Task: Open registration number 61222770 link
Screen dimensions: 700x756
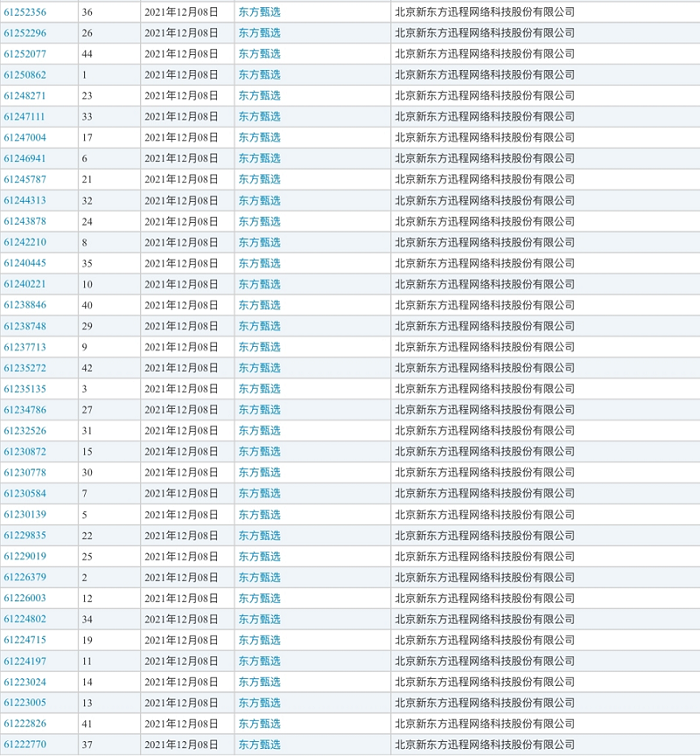Action: pyautogui.click(x=24, y=745)
